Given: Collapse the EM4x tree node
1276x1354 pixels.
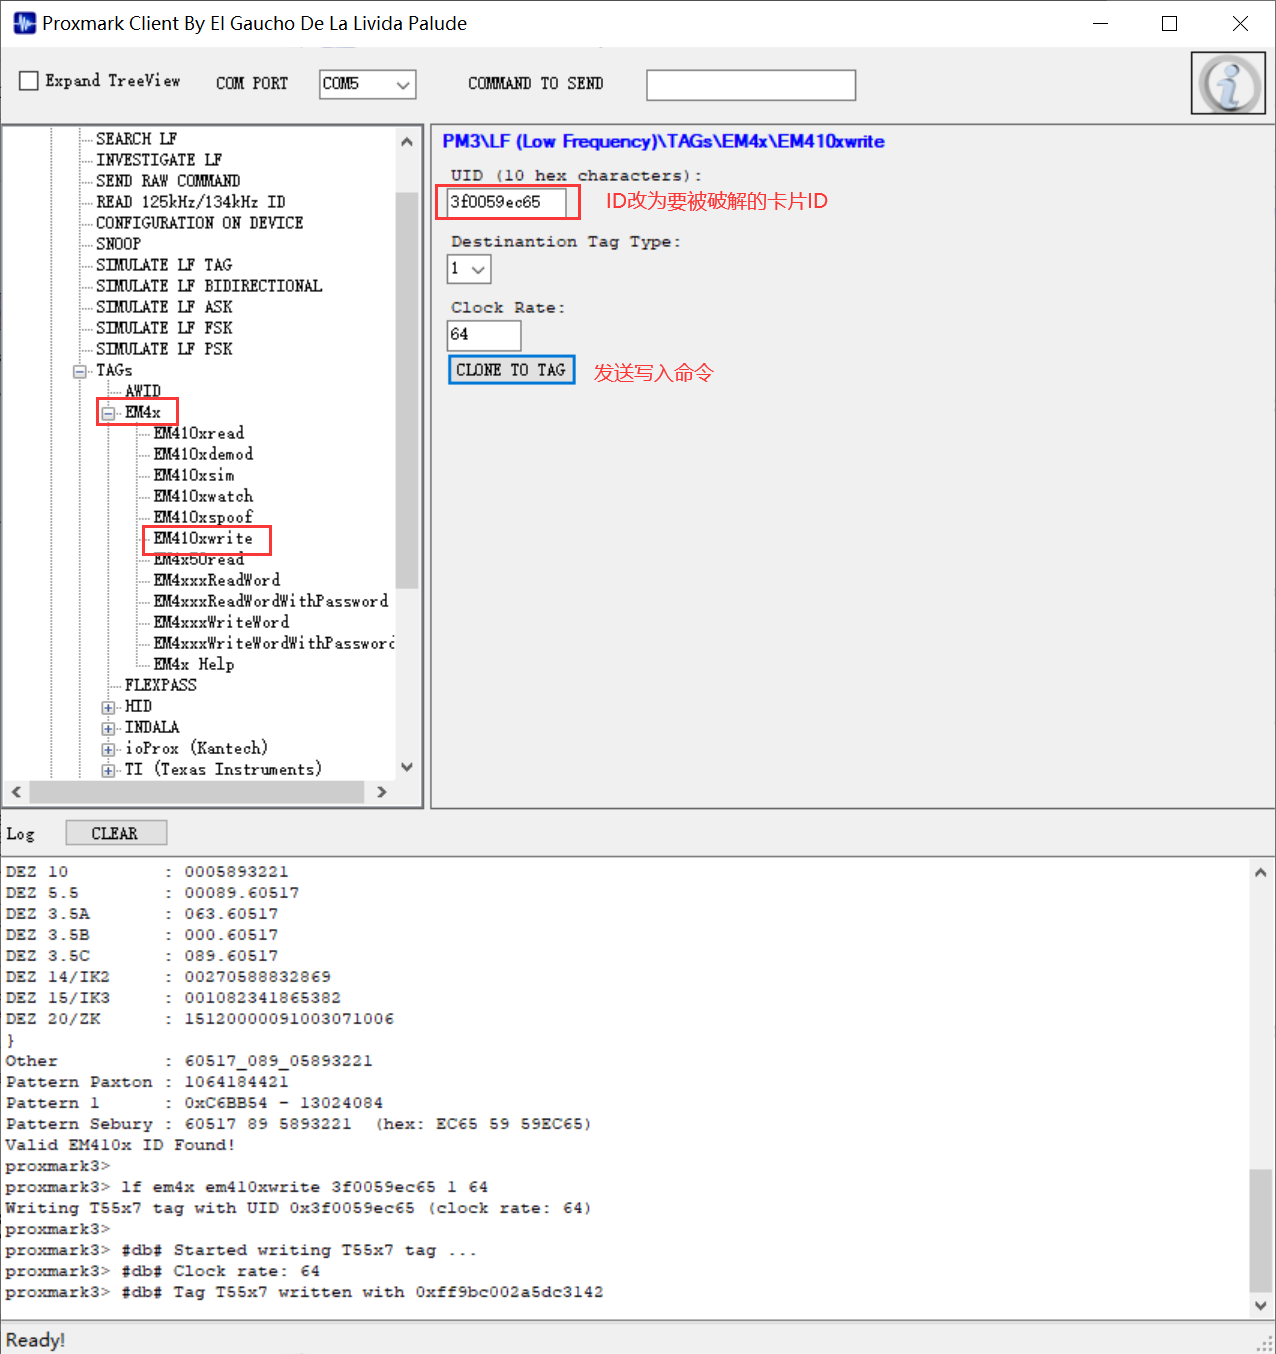Looking at the screenshot, I should 108,413.
